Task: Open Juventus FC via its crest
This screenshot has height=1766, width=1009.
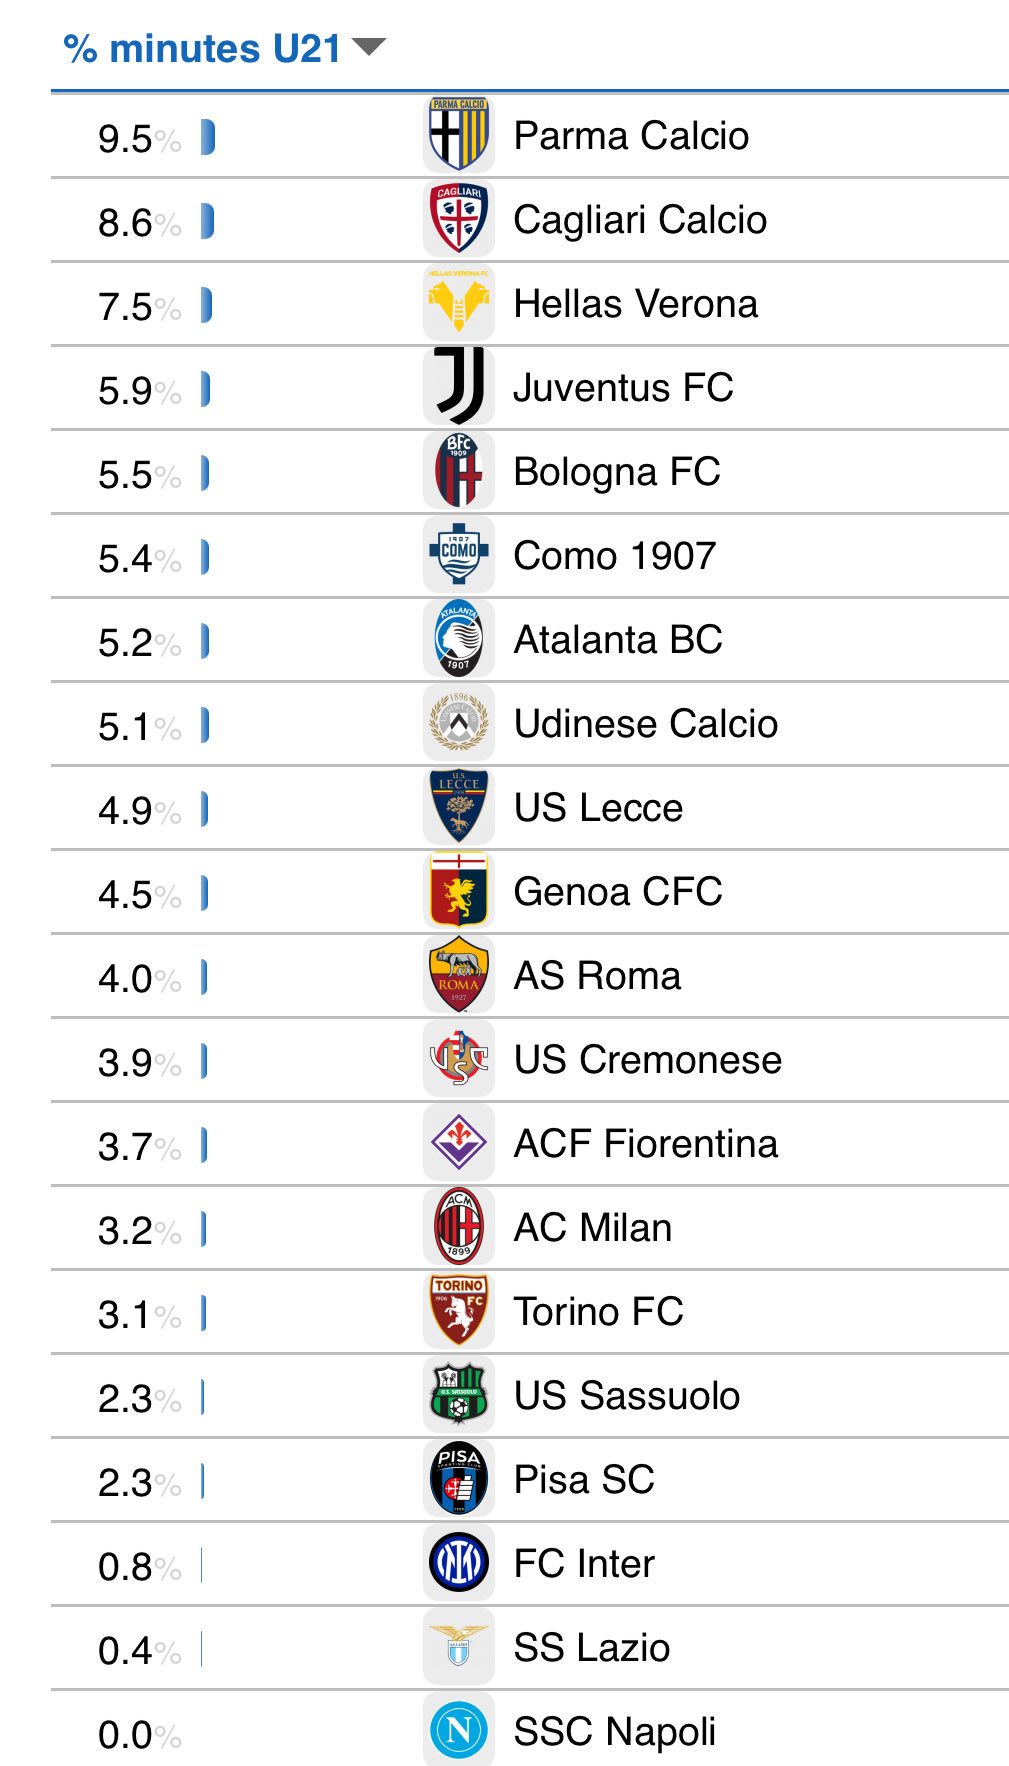Action: point(457,387)
